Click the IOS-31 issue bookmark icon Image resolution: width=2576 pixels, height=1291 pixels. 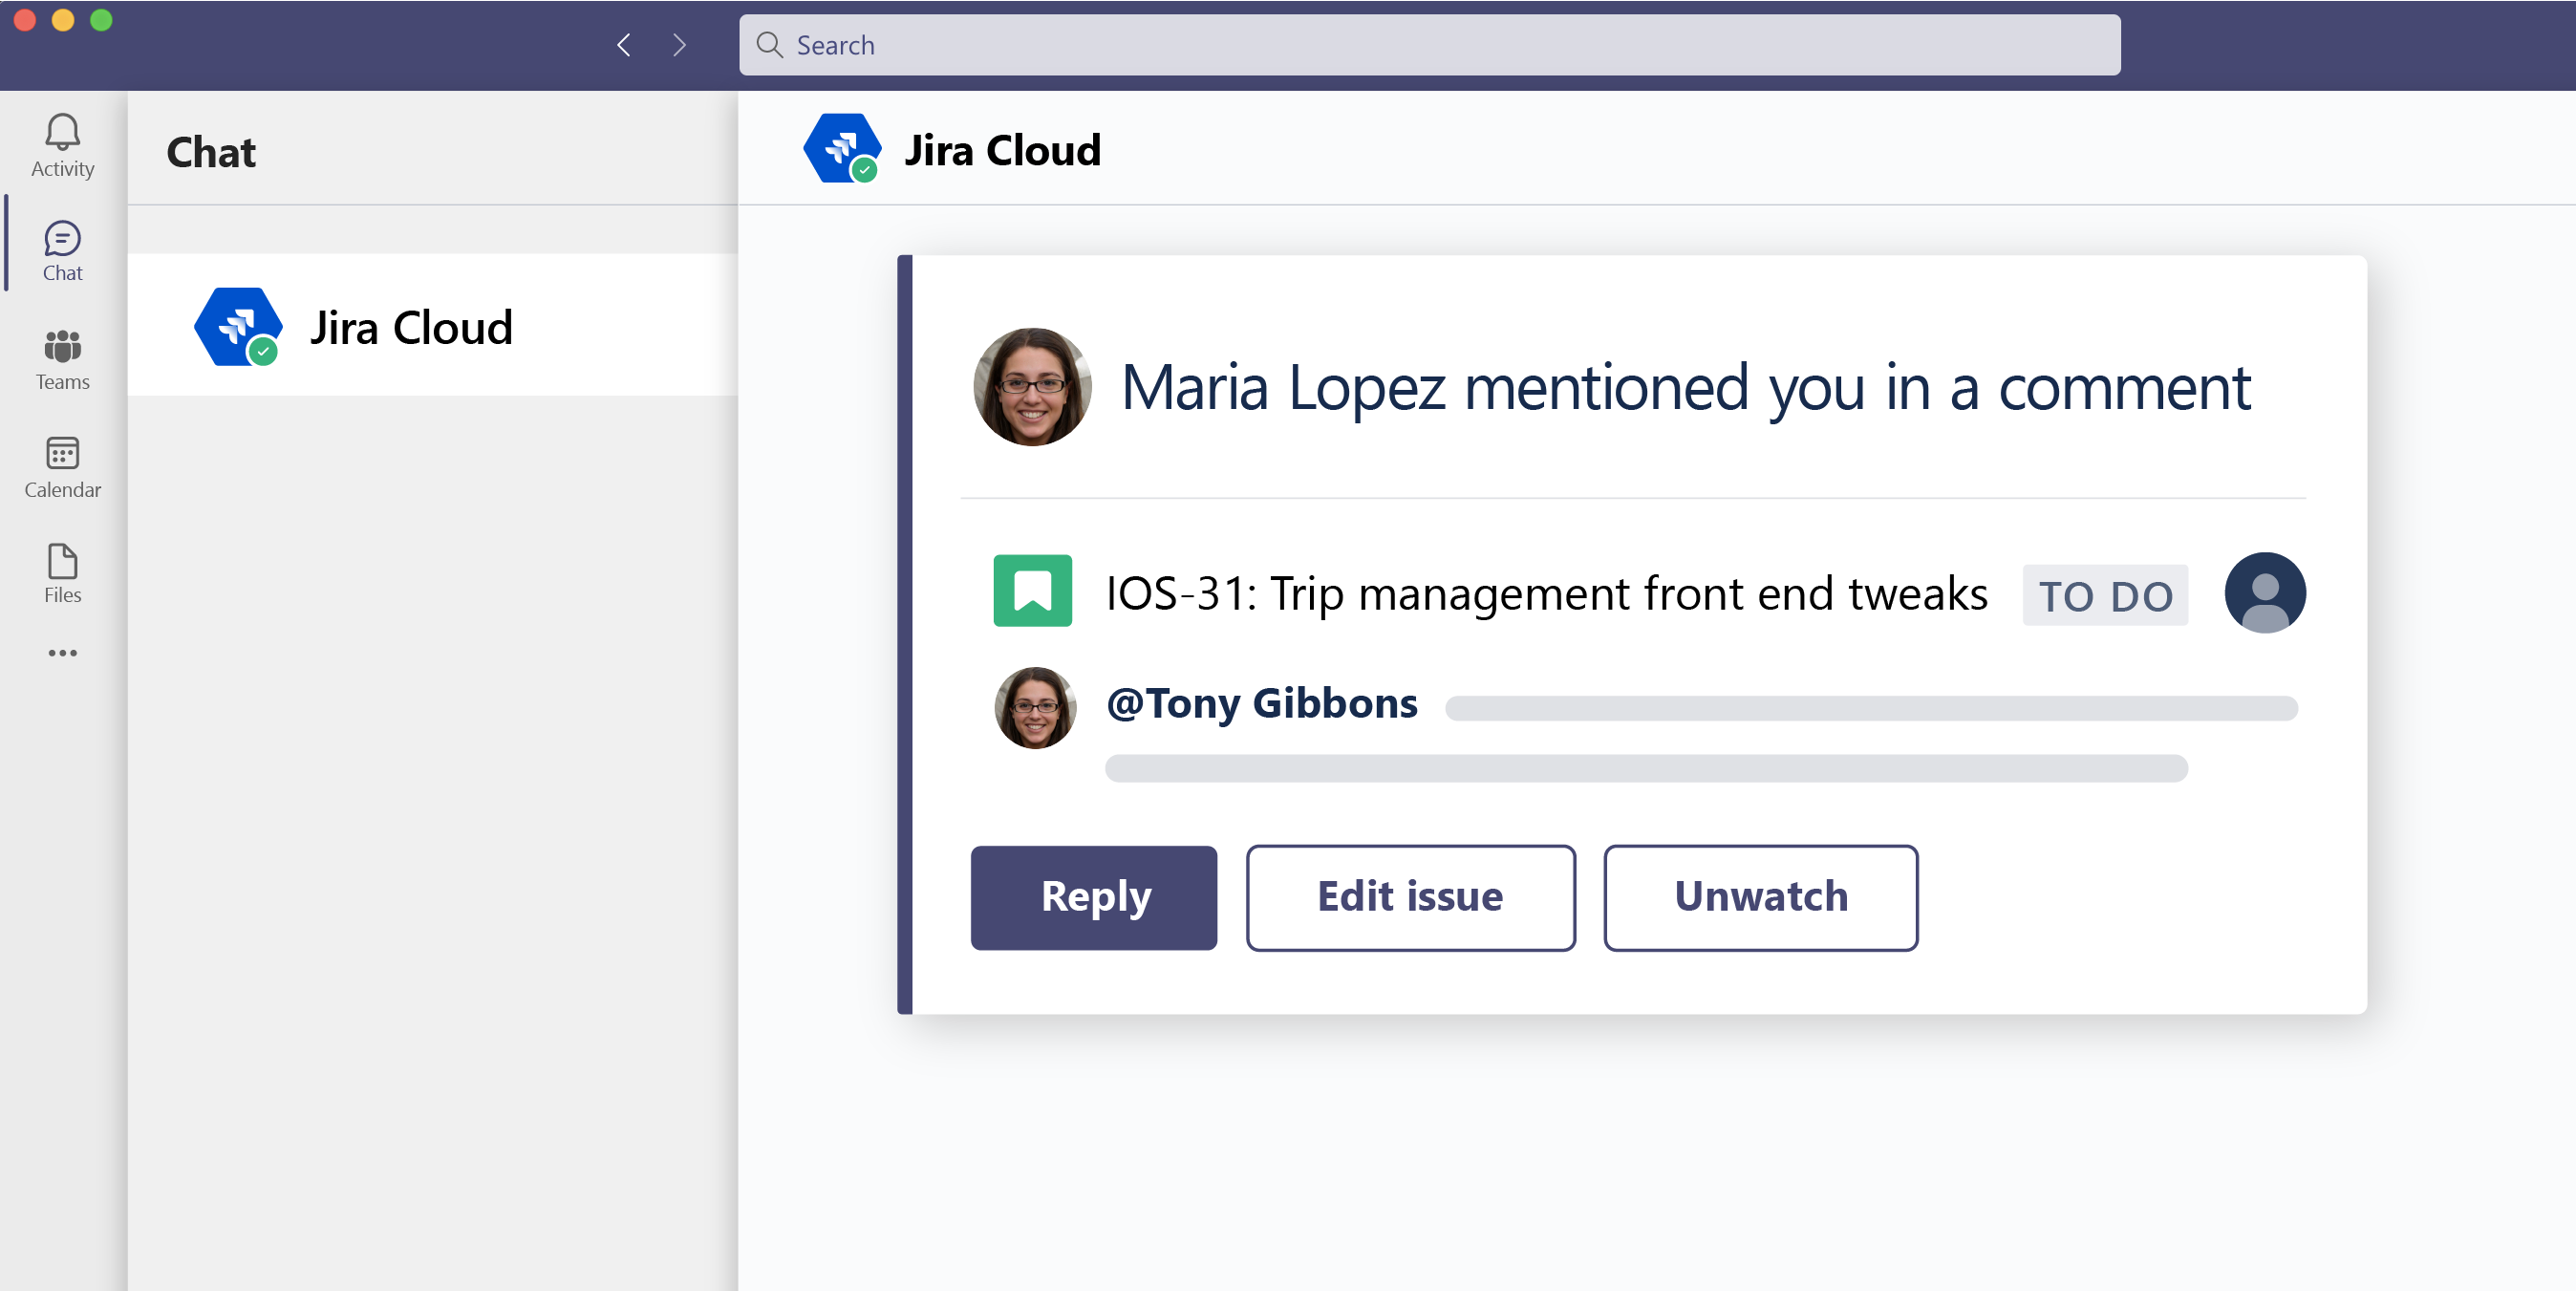(1034, 592)
